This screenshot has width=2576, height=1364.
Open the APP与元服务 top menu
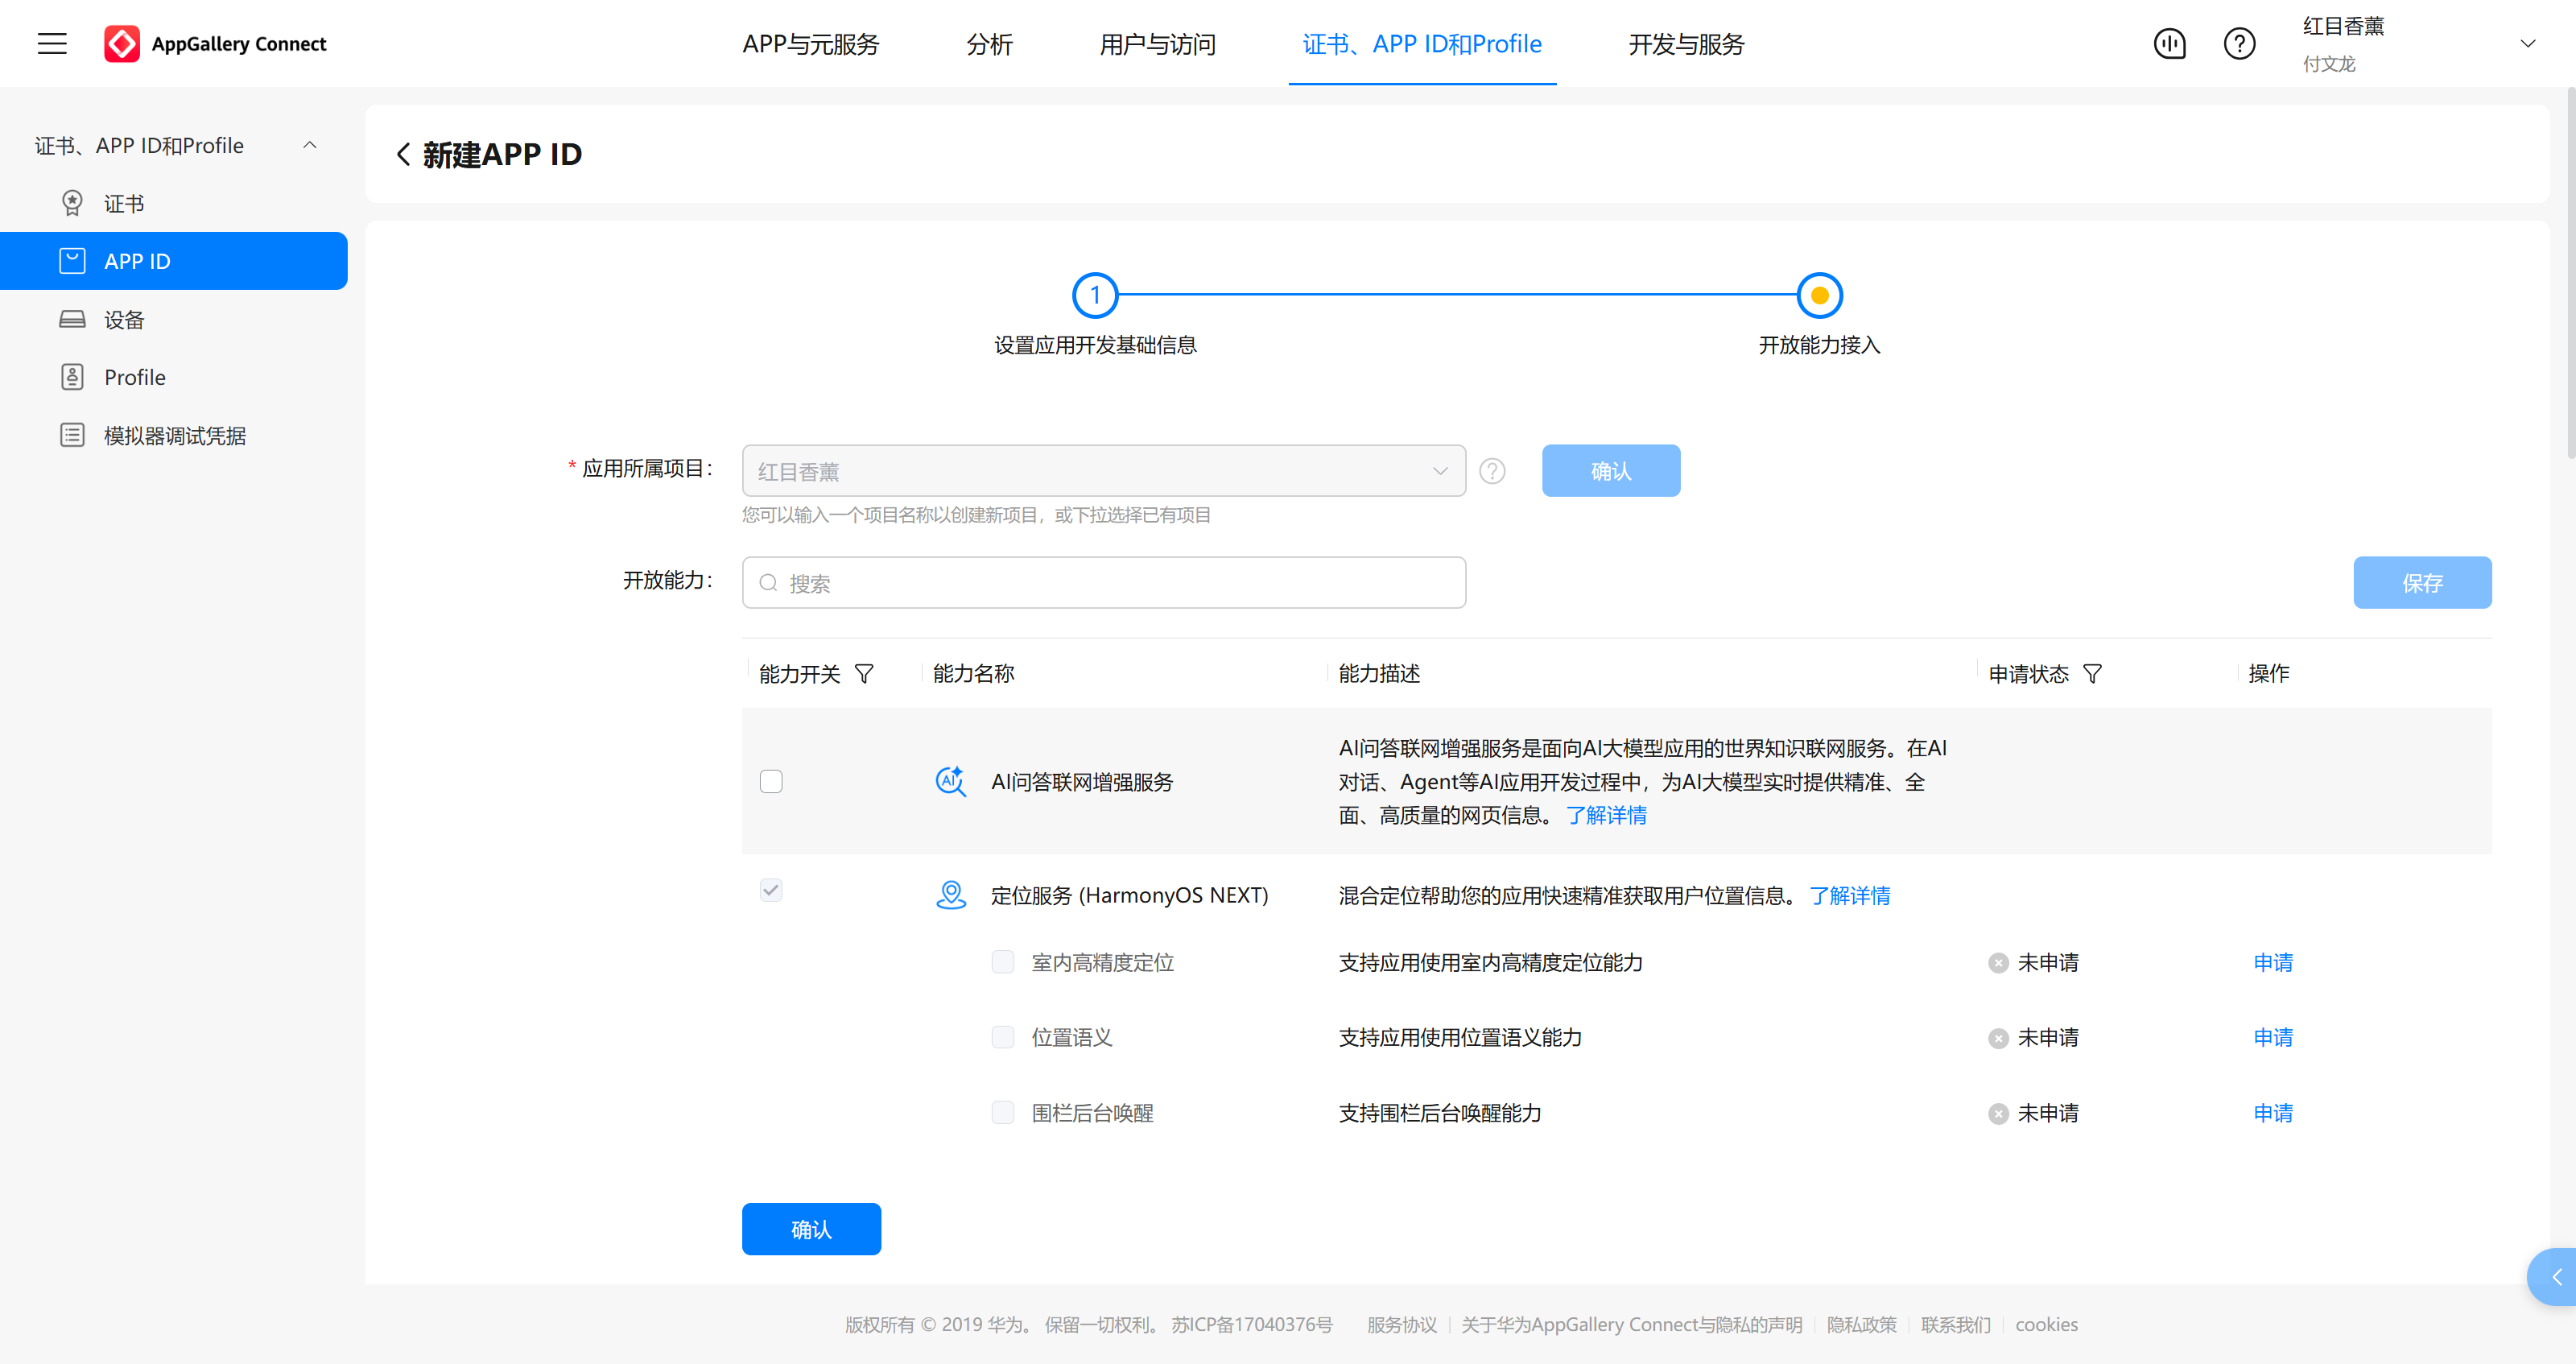(810, 44)
